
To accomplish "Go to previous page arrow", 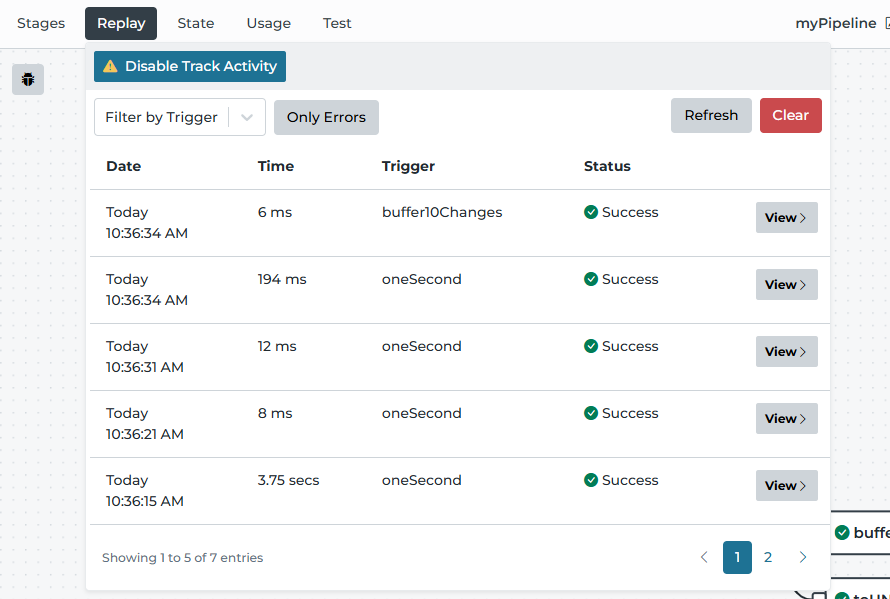I will [704, 558].
